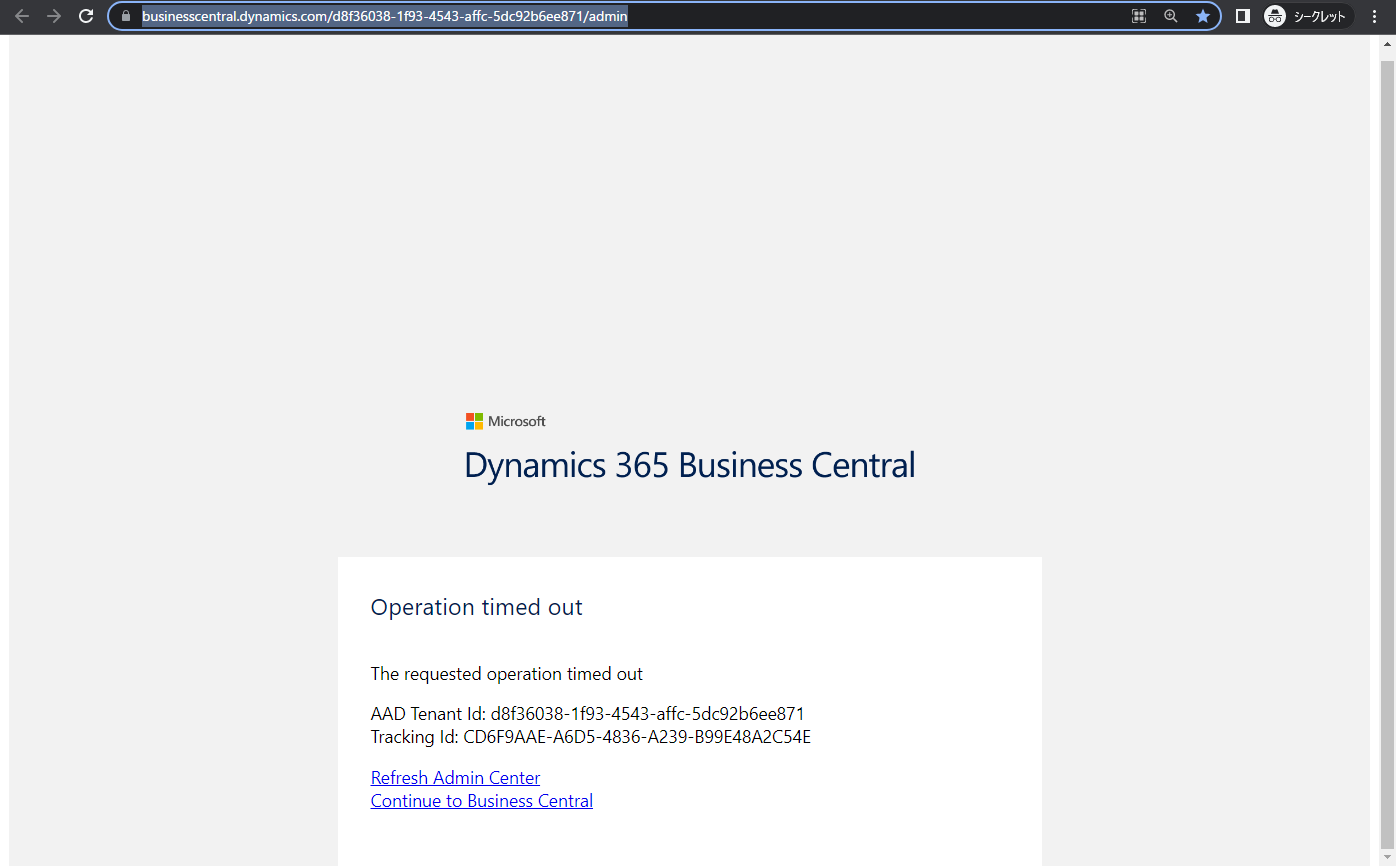The height and width of the screenshot is (866, 1396).
Task: Click the Continue to Business Central link
Action: (481, 800)
